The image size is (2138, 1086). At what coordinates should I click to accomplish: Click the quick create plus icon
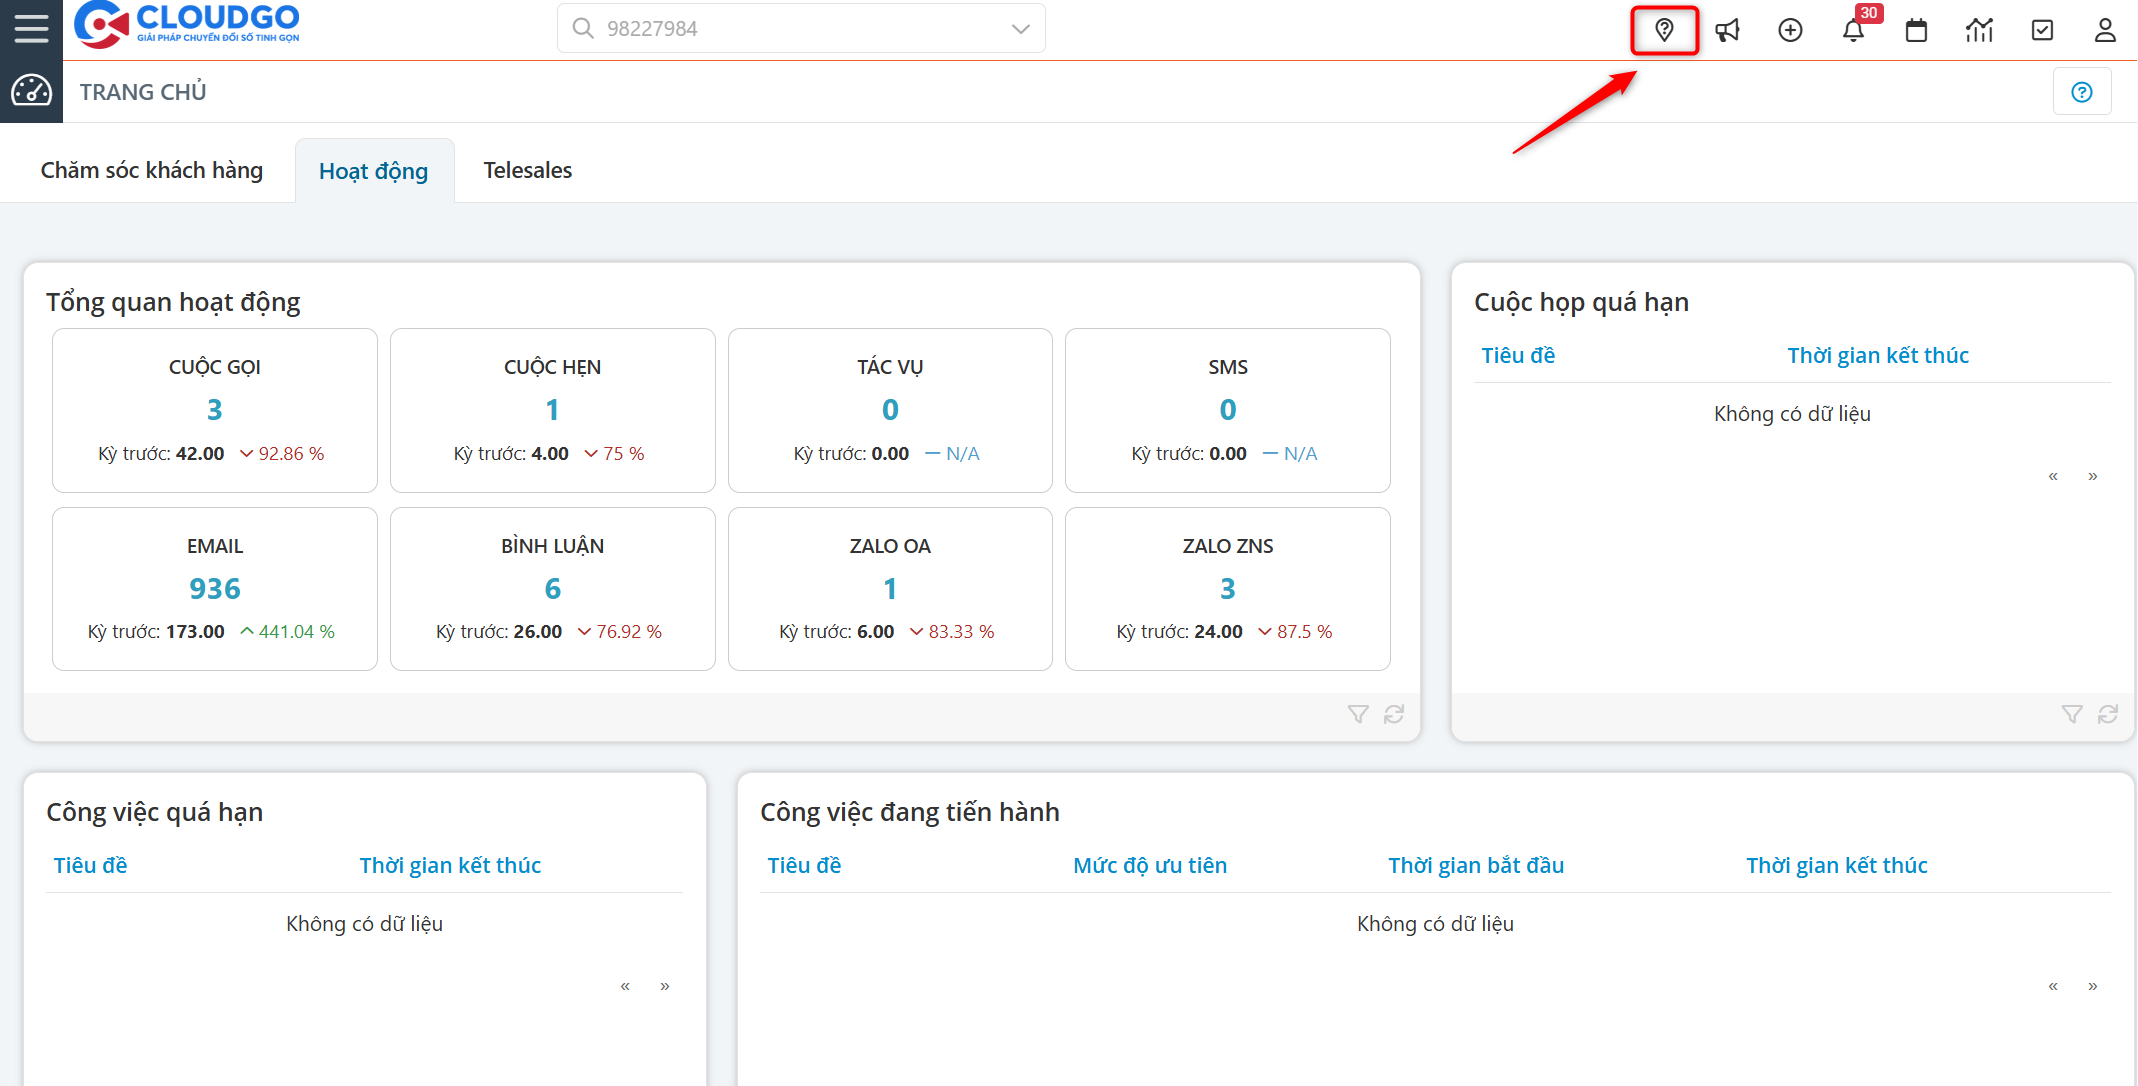point(1790,30)
